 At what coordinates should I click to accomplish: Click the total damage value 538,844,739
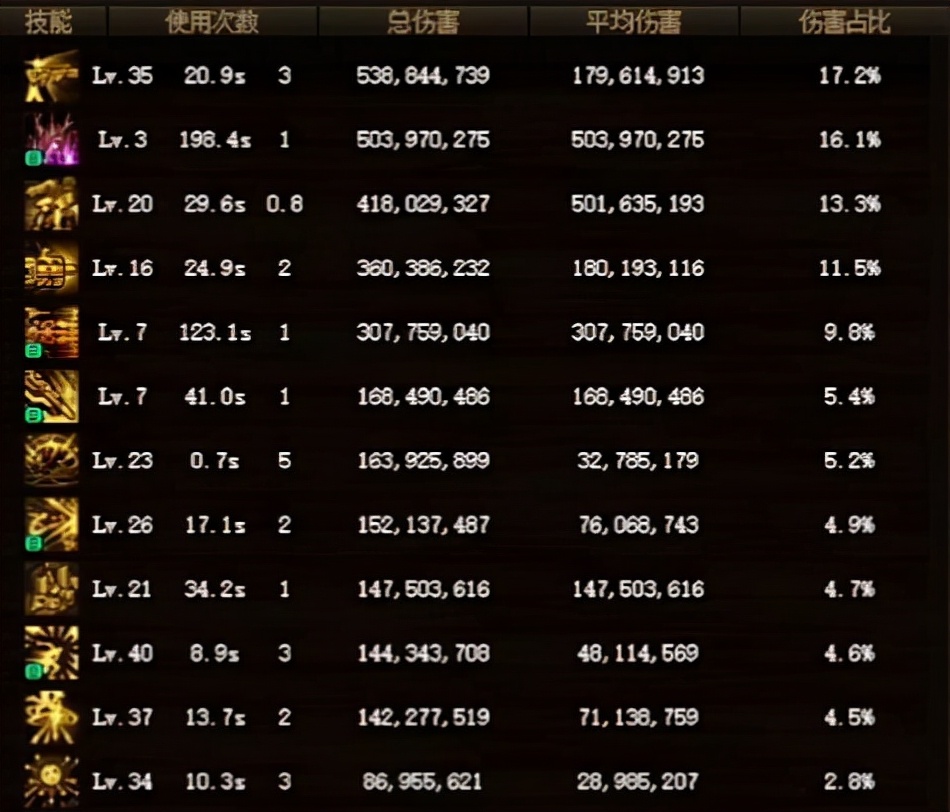tap(423, 76)
